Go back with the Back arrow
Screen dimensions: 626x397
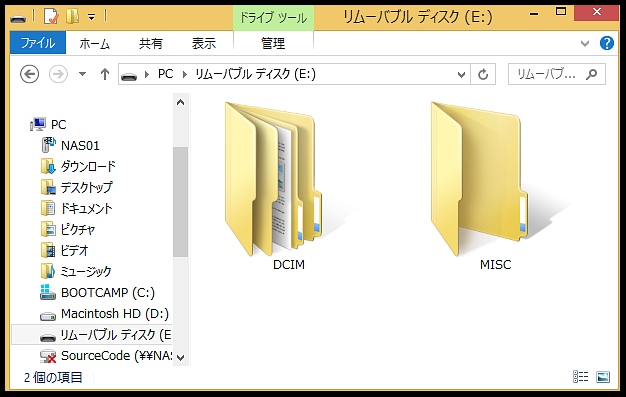[x=30, y=74]
